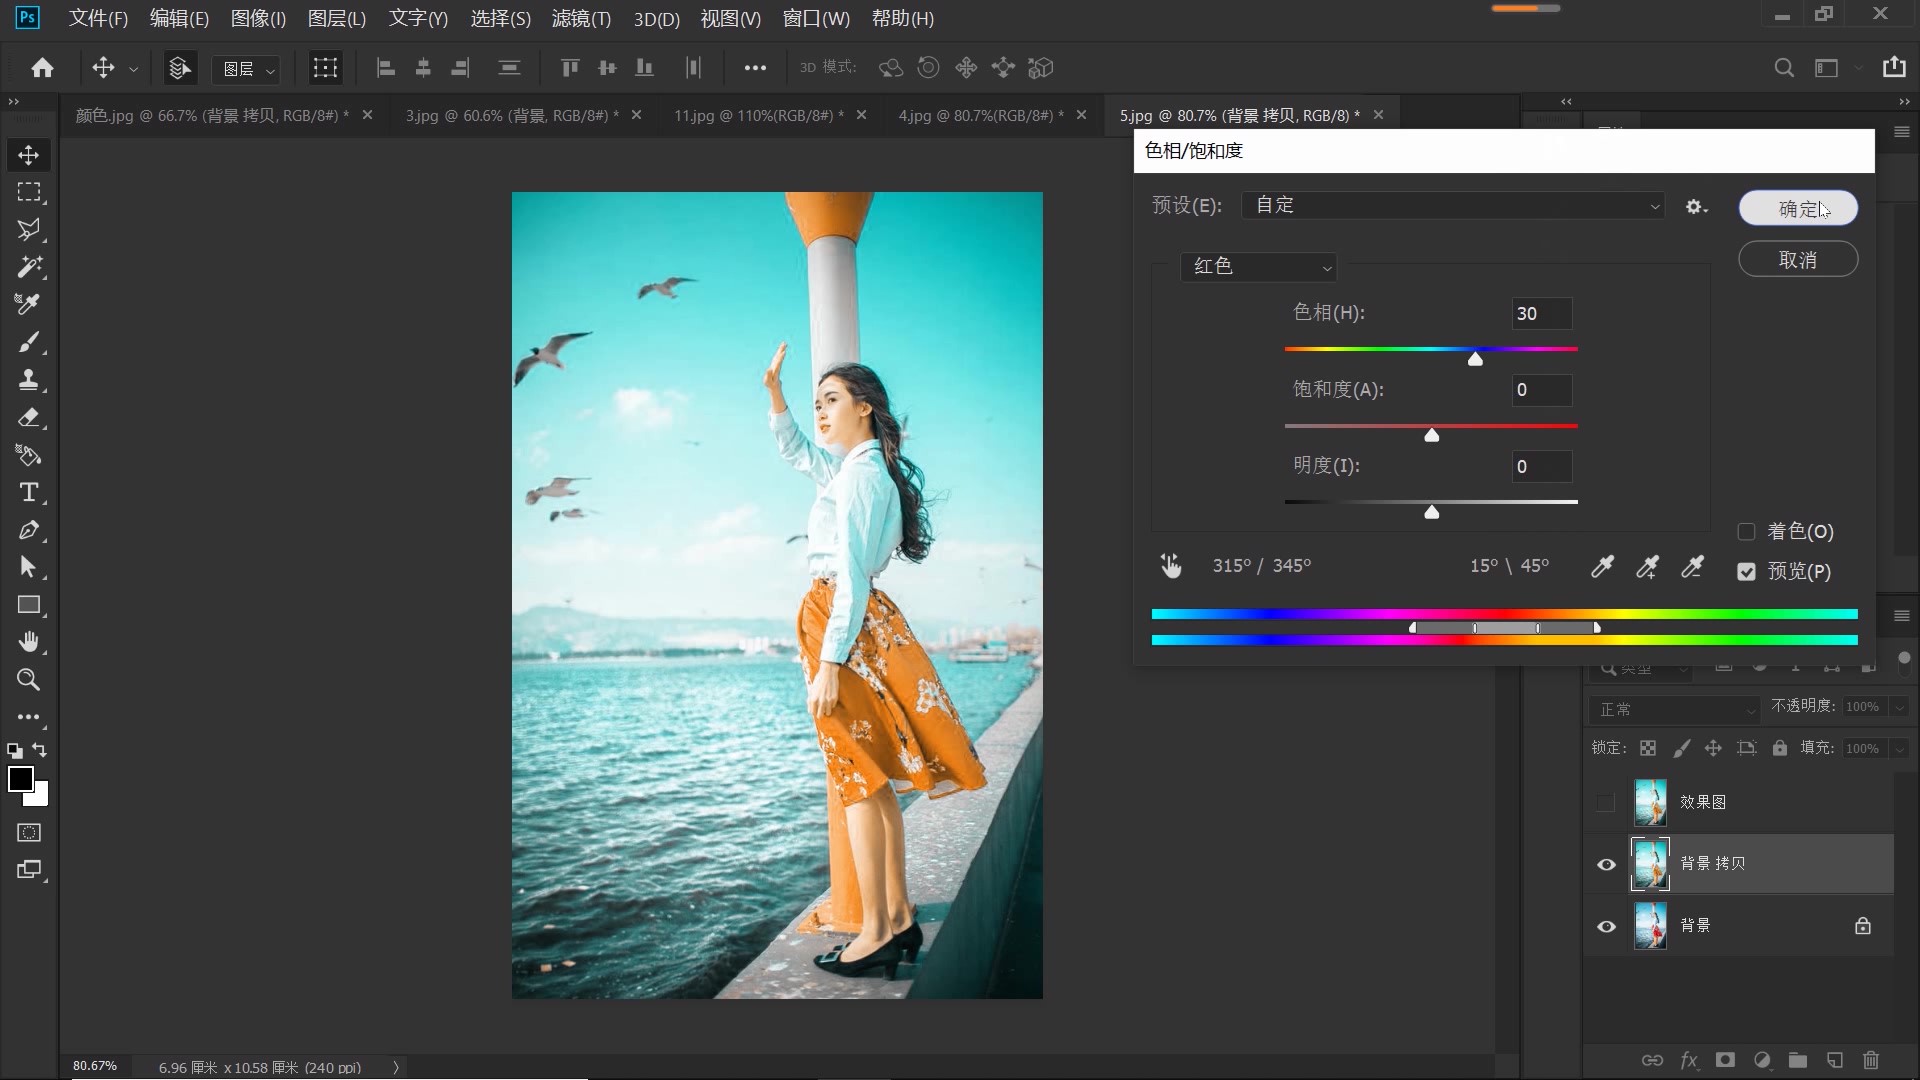Select the Type tool
1920x1080 pixels.
[29, 492]
